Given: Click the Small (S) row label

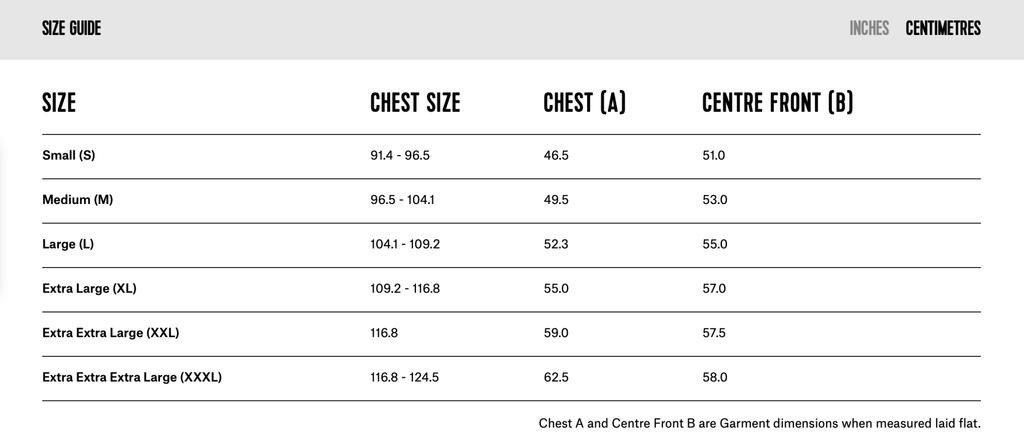Looking at the screenshot, I should coord(69,156).
